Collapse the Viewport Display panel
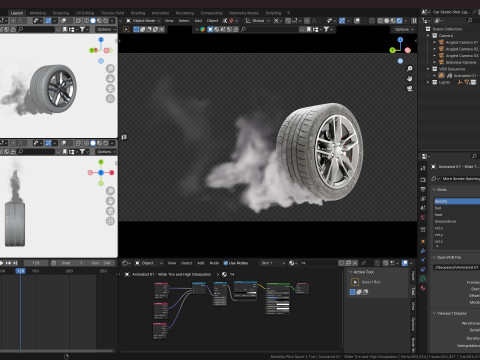Image resolution: width=480 pixels, height=360 pixels. [x=449, y=313]
